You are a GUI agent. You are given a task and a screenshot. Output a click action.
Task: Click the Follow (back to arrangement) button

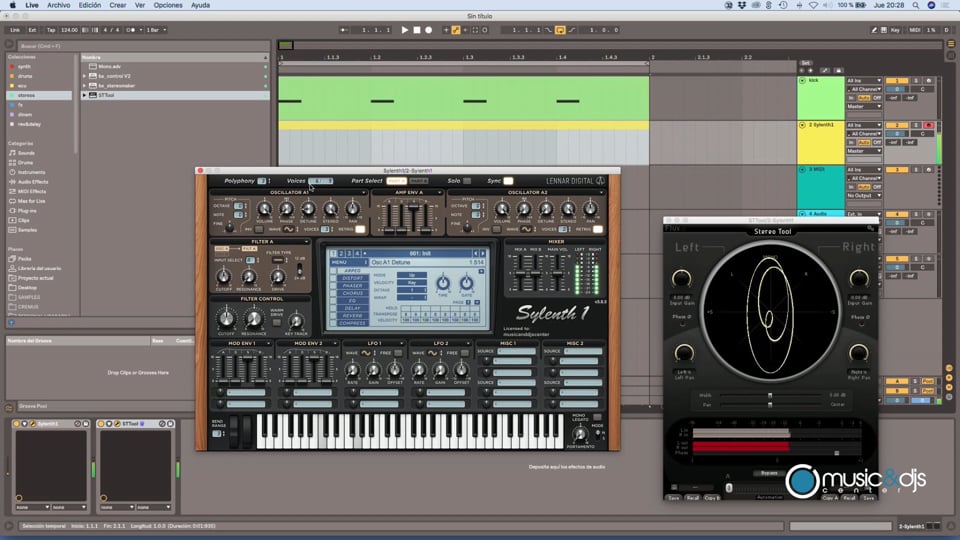coord(345,30)
